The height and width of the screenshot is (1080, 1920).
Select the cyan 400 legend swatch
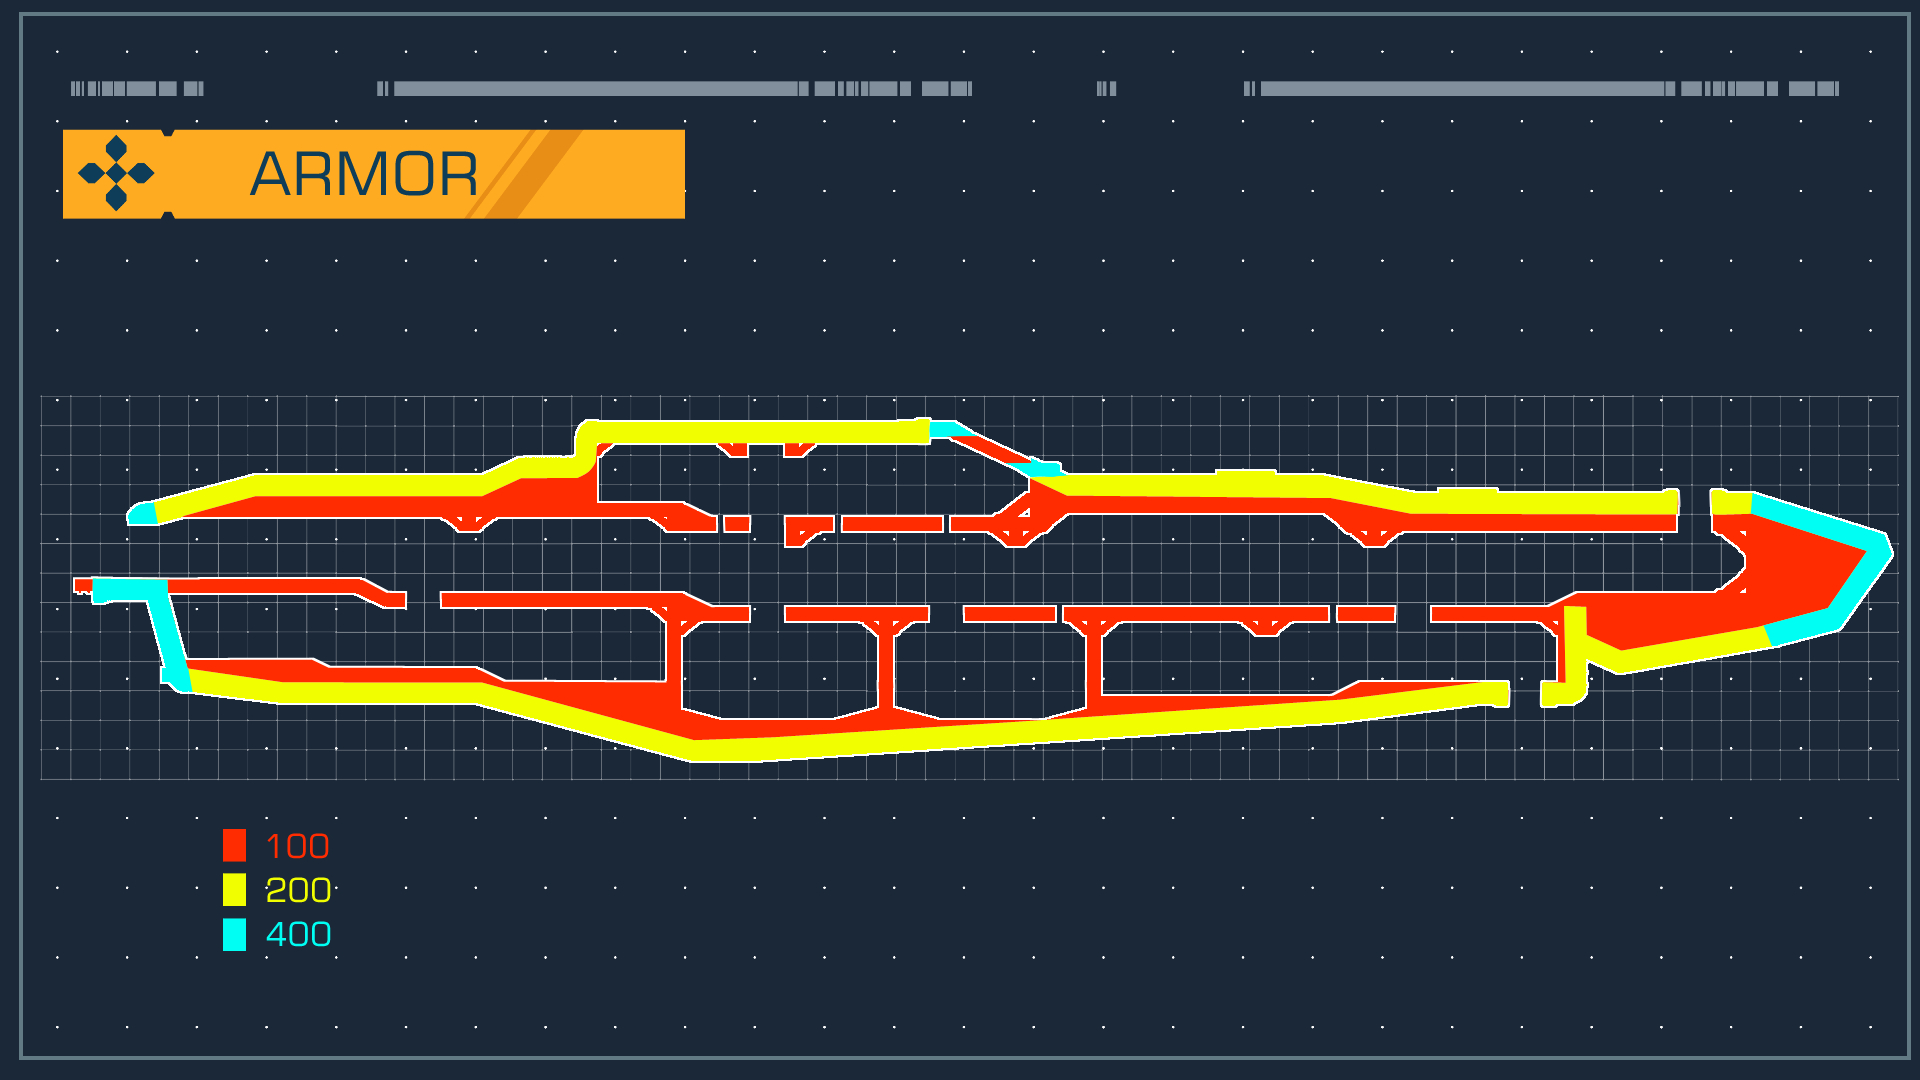[x=234, y=934]
